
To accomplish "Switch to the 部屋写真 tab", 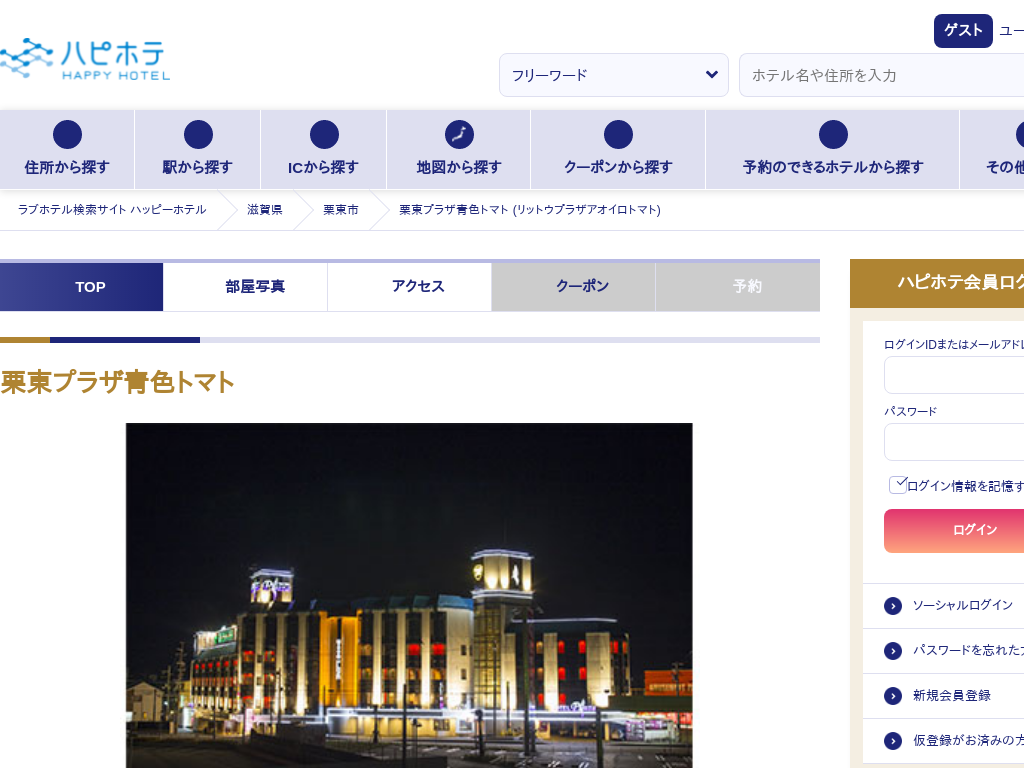I will [x=246, y=287].
